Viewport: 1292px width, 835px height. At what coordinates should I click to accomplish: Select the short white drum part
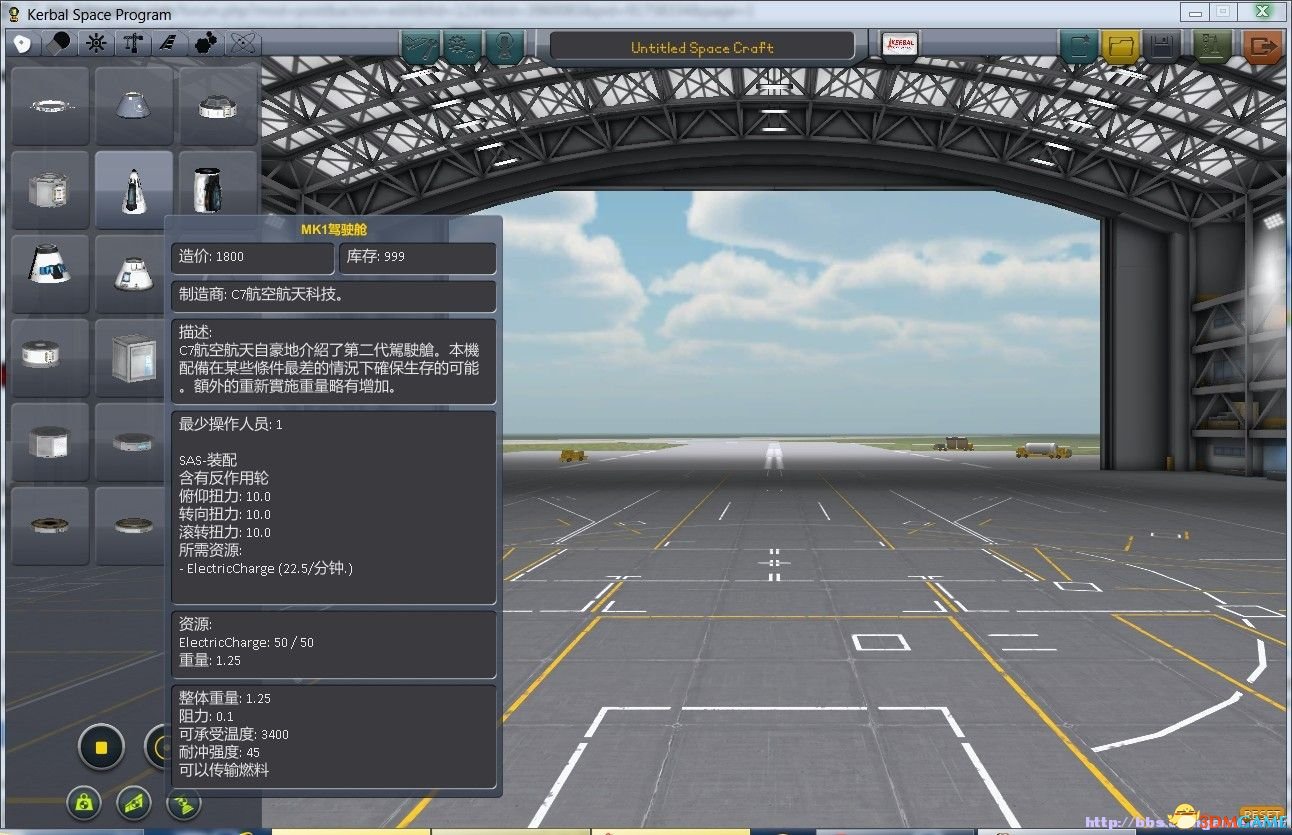coord(50,358)
